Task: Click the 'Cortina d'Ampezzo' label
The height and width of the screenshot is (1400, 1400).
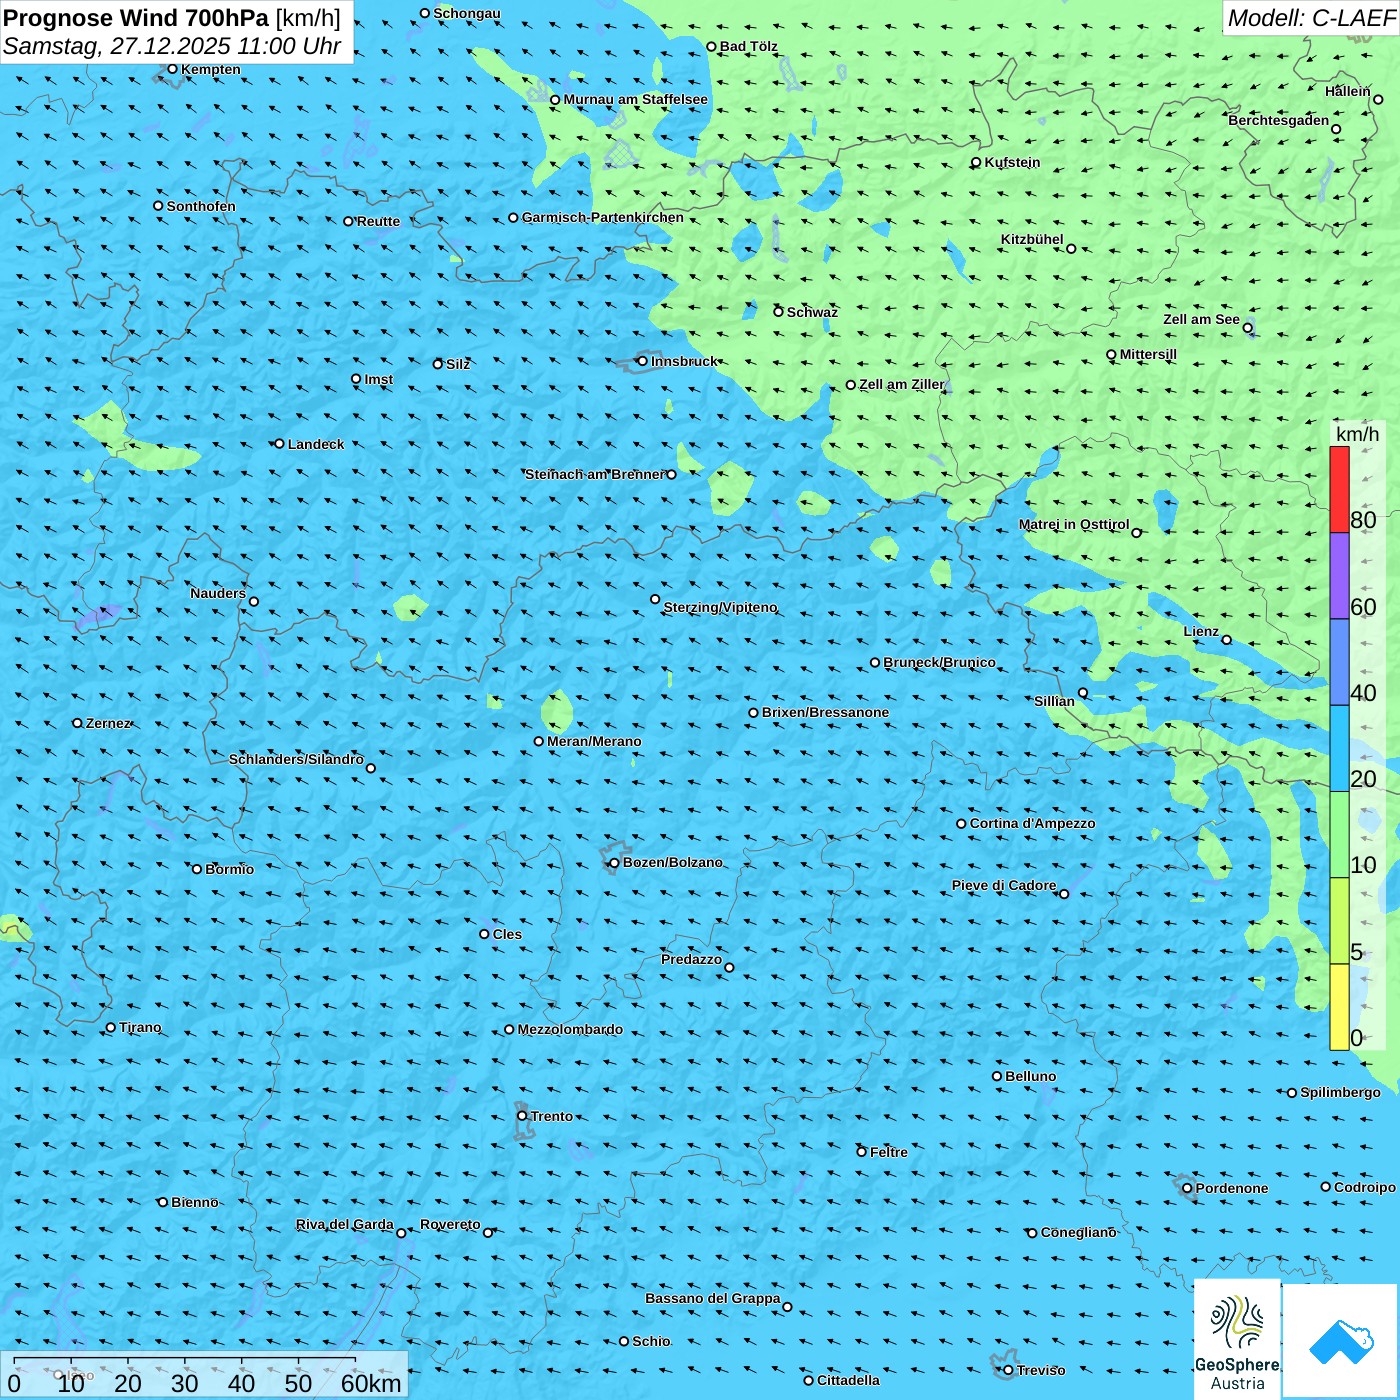Action: point(1033,823)
